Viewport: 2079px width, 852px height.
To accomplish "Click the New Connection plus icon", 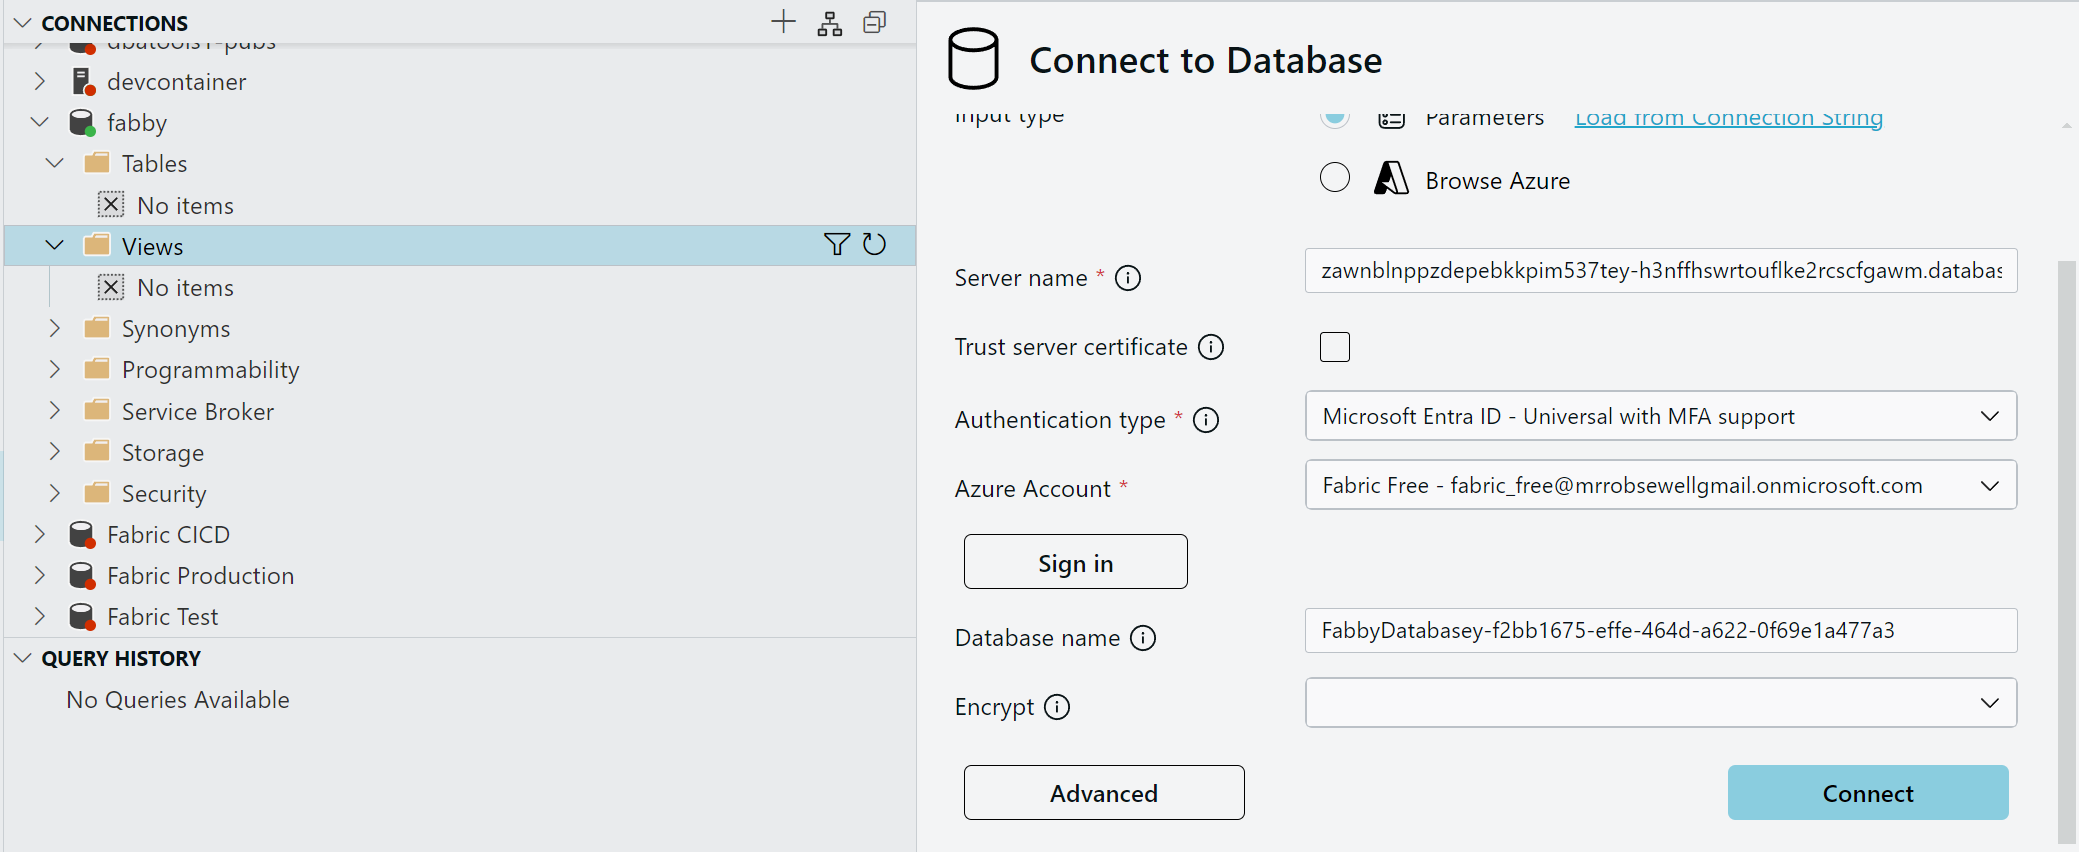I will [x=784, y=22].
